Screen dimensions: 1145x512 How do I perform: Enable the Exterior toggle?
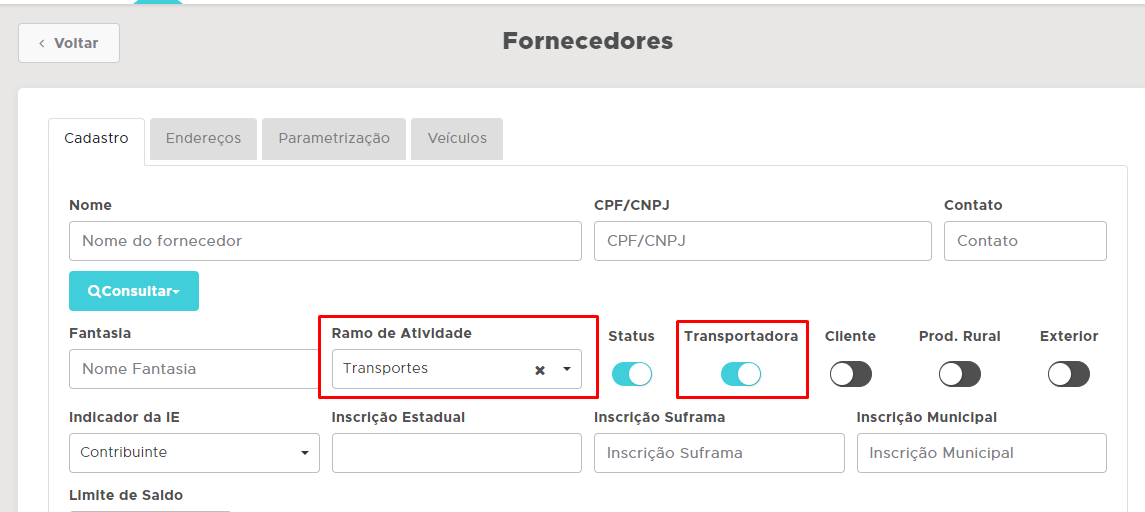(x=1068, y=374)
